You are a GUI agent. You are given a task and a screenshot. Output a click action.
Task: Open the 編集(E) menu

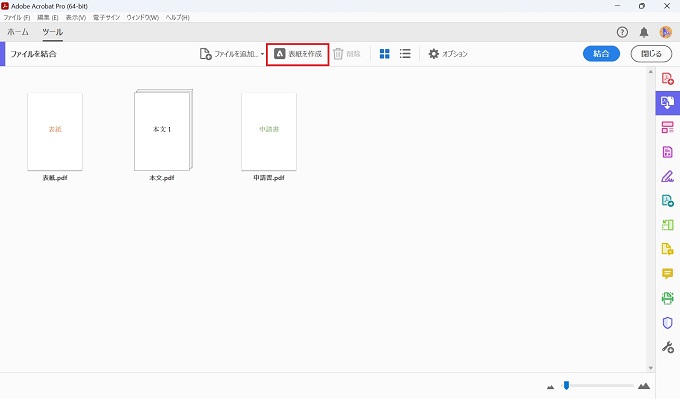pos(48,17)
